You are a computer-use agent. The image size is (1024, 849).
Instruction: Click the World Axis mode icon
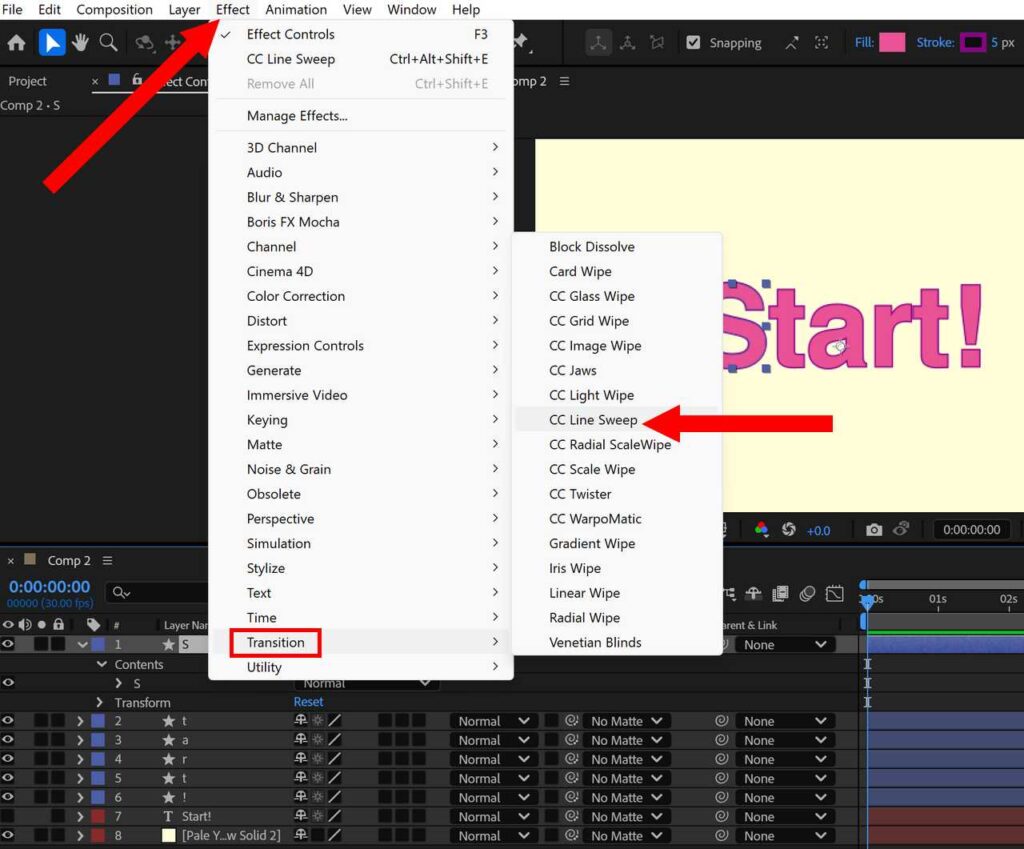tap(628, 43)
